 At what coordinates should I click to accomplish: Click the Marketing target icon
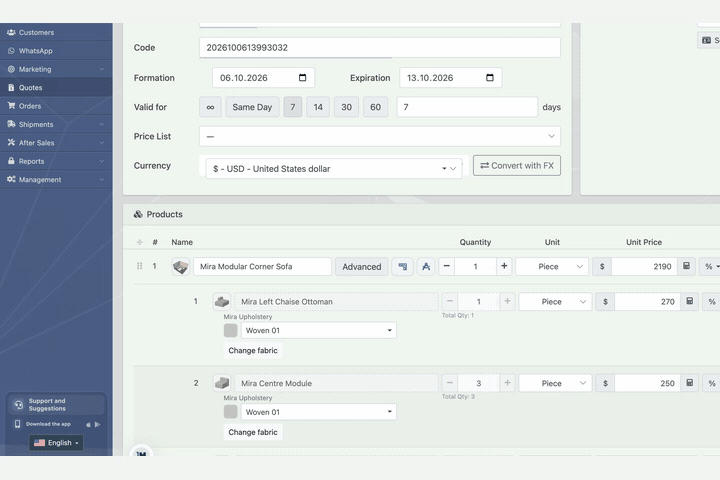[x=11, y=69]
